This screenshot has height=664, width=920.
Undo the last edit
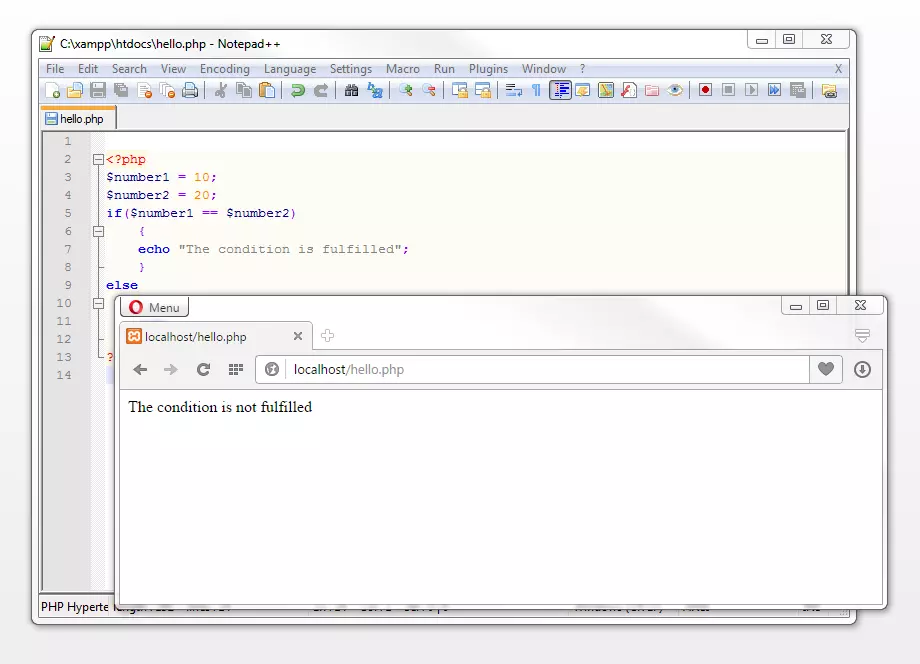tap(298, 90)
